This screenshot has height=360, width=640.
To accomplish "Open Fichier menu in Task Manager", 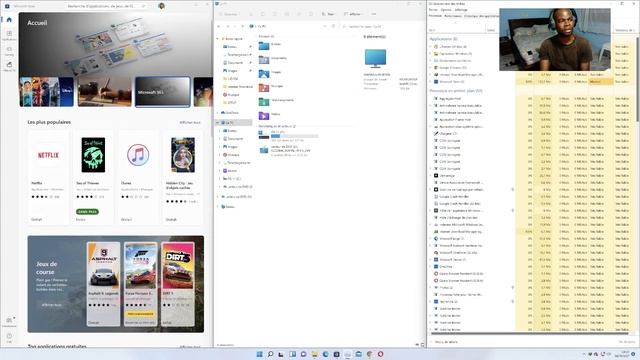I will pyautogui.click(x=433, y=10).
